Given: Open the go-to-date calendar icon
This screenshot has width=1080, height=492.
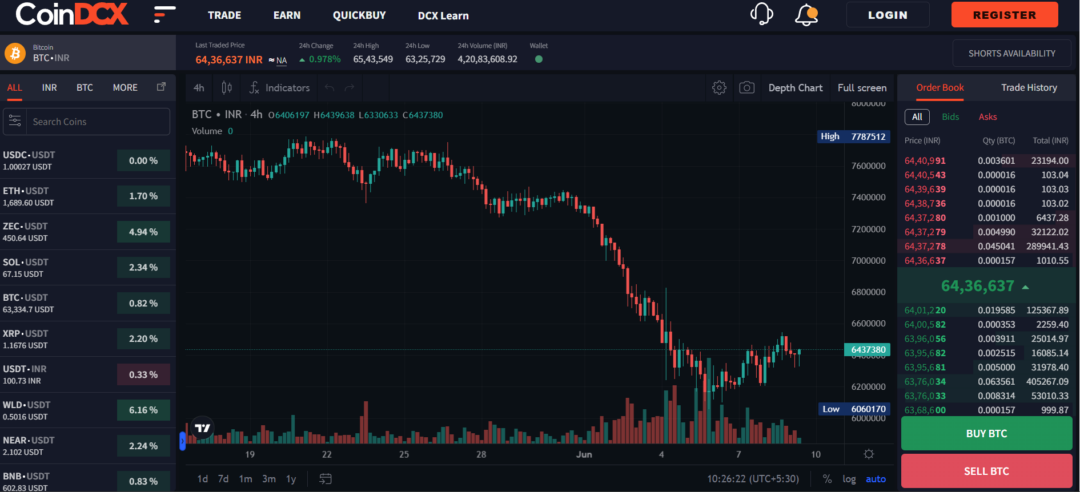Looking at the screenshot, I should [325, 478].
